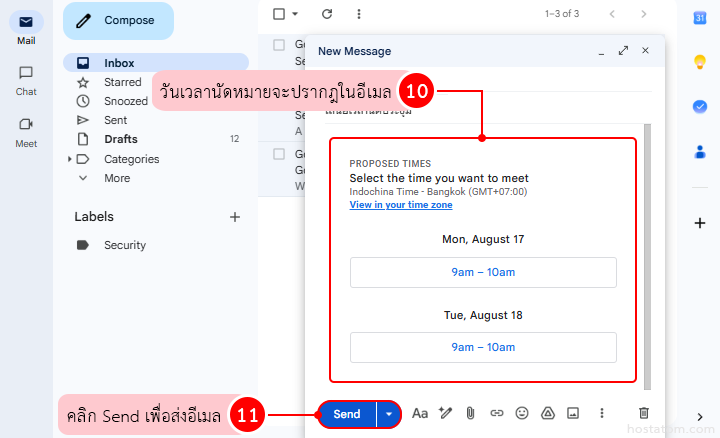Open the Inbox folder
Screen dimensions: 720x438
tap(156, 63)
